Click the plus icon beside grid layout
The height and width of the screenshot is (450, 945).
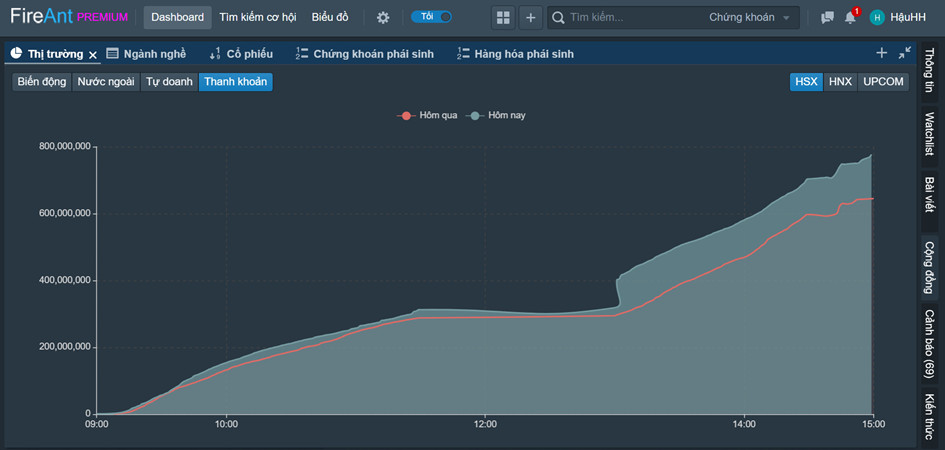coord(530,17)
